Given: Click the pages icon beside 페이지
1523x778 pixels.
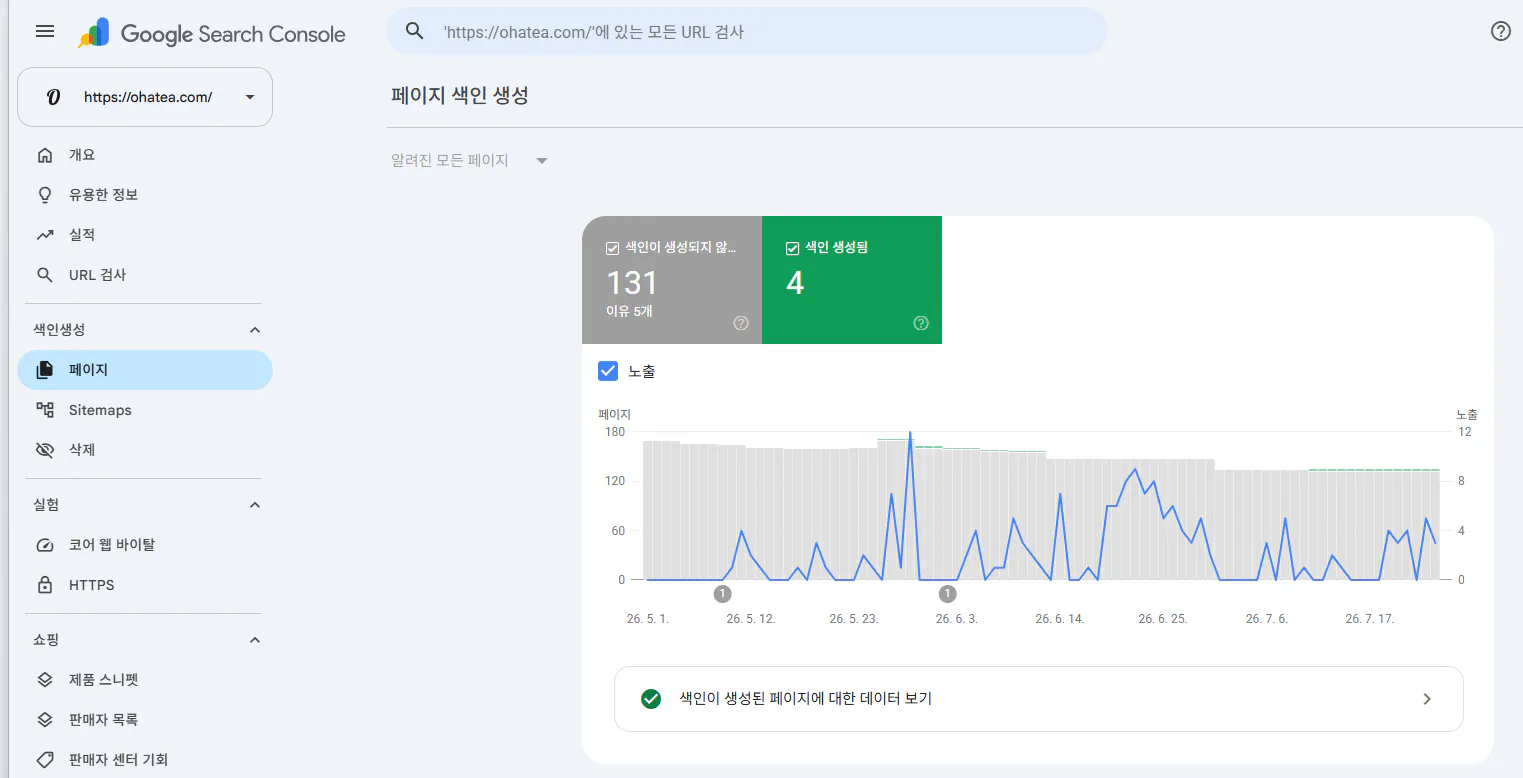Looking at the screenshot, I should coord(44,370).
